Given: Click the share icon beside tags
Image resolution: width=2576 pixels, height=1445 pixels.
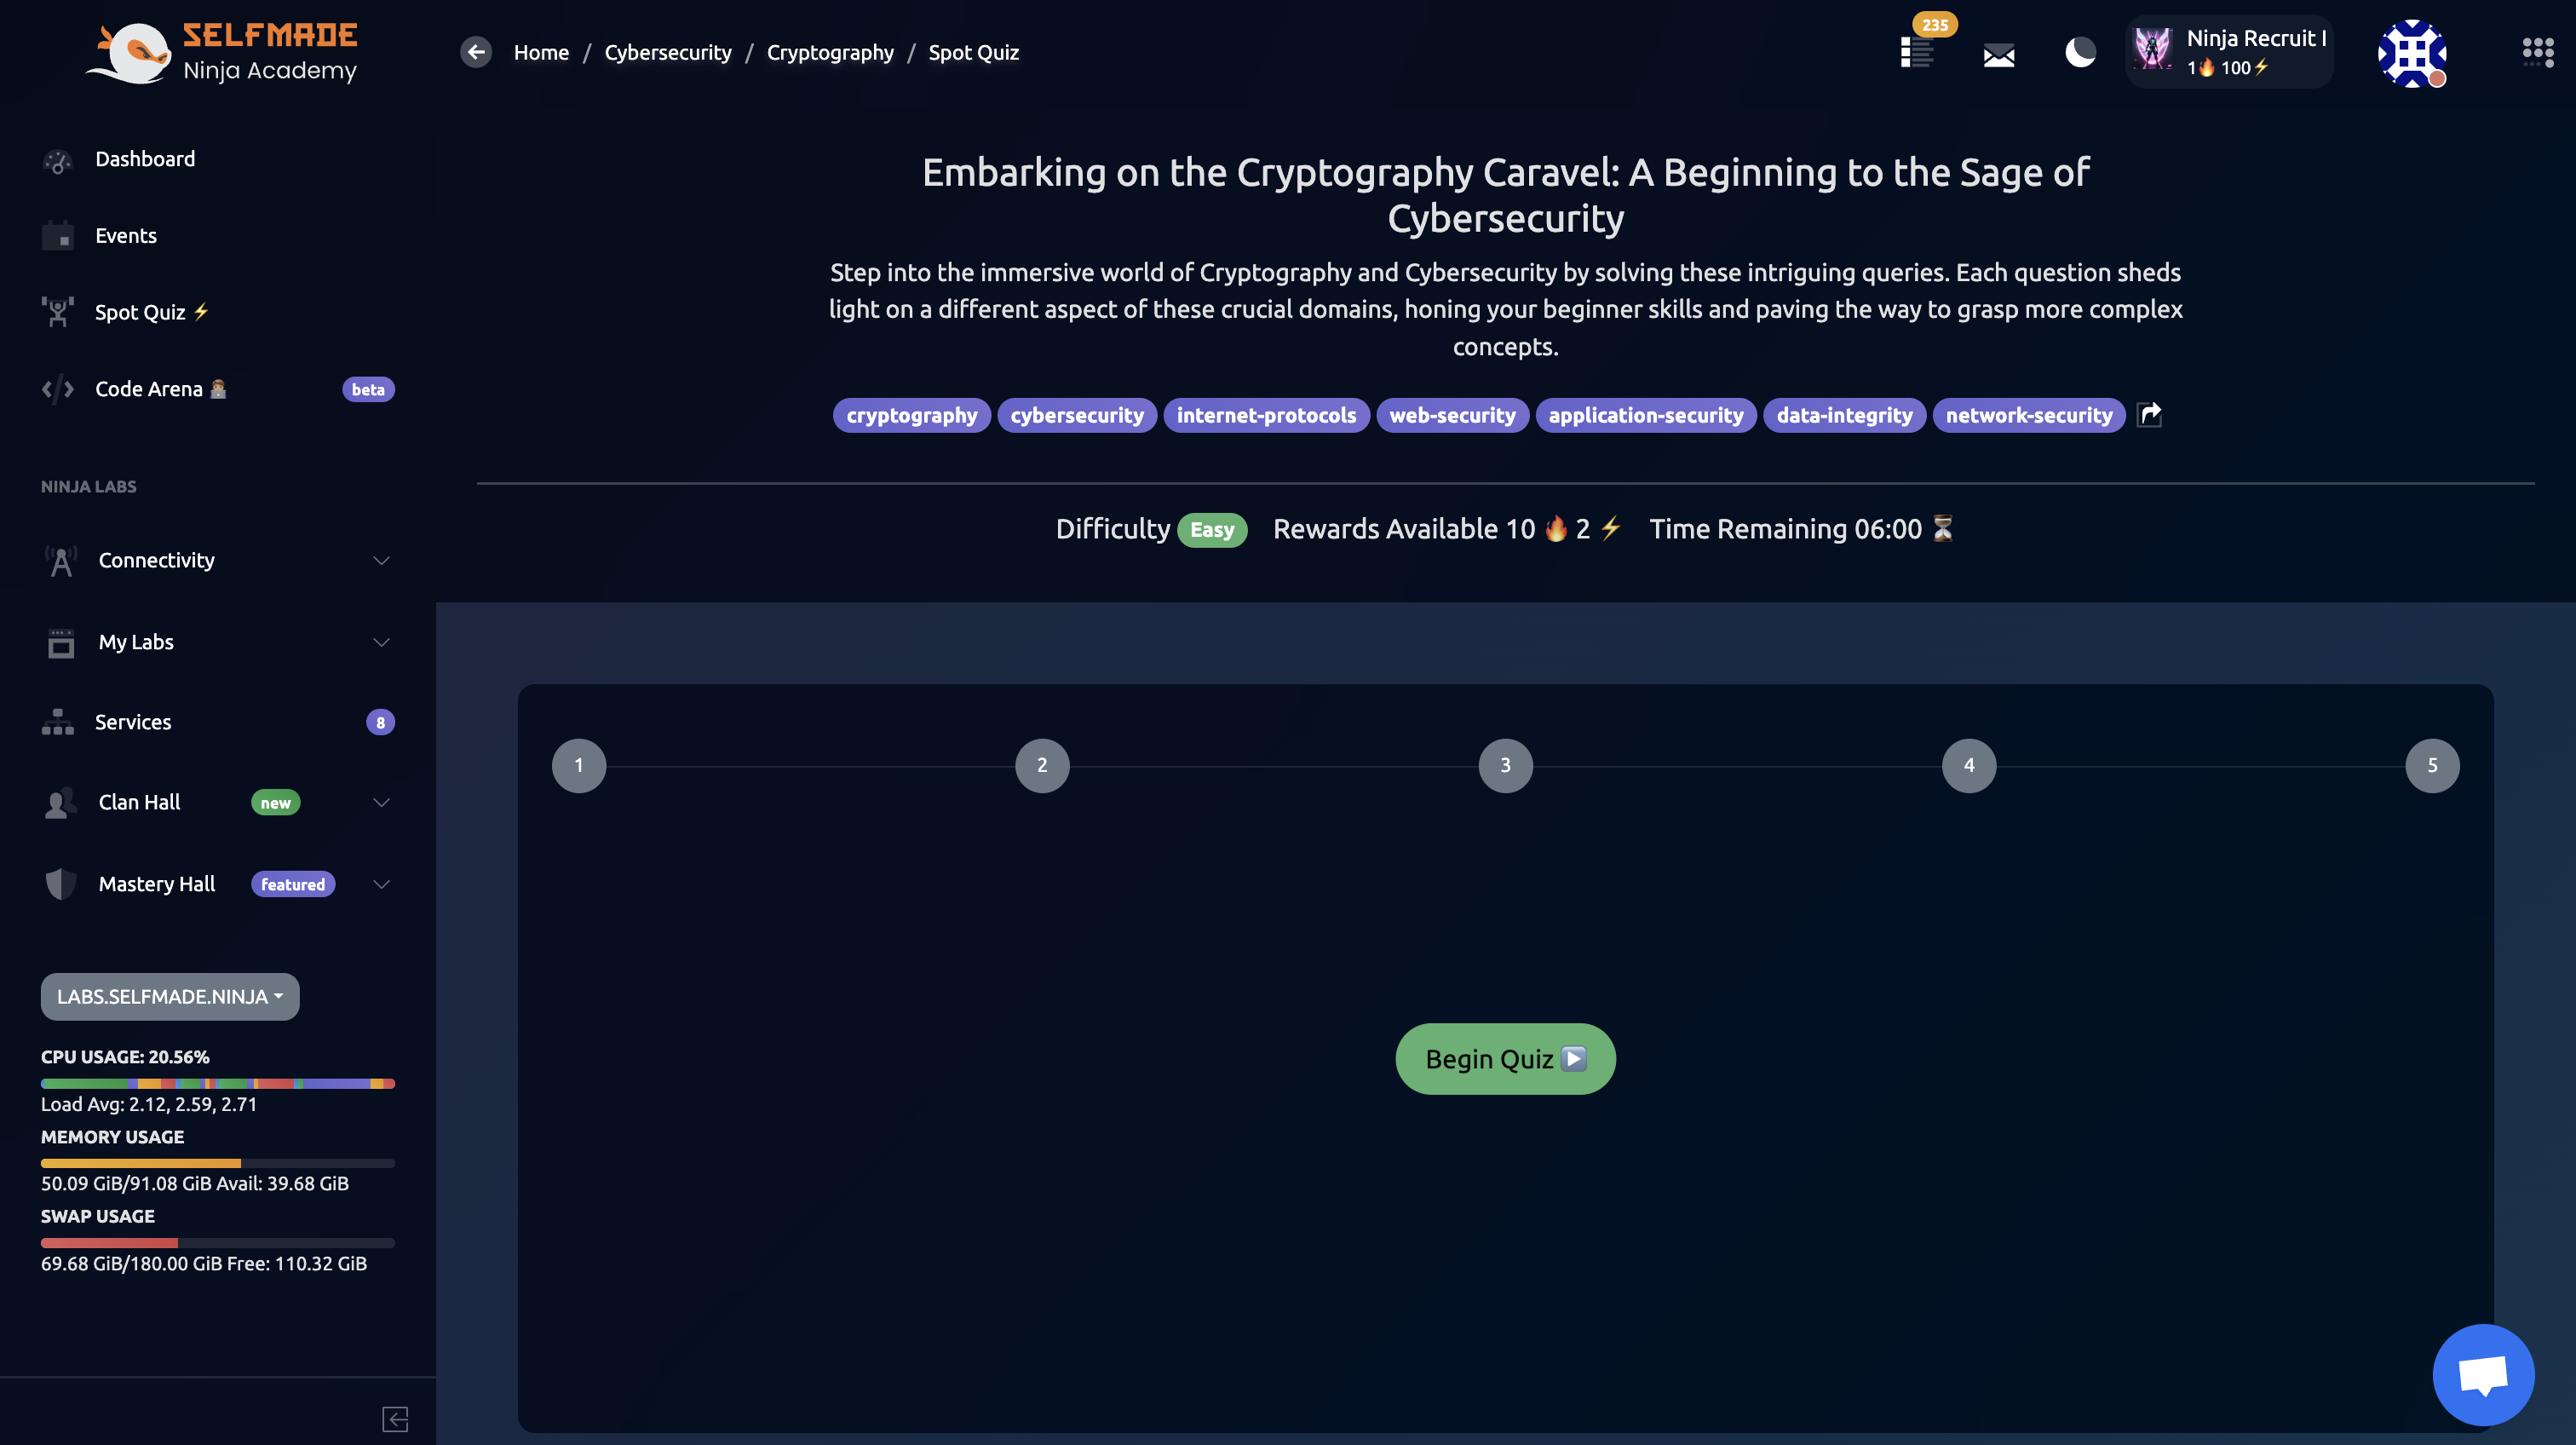Looking at the screenshot, I should (2149, 414).
